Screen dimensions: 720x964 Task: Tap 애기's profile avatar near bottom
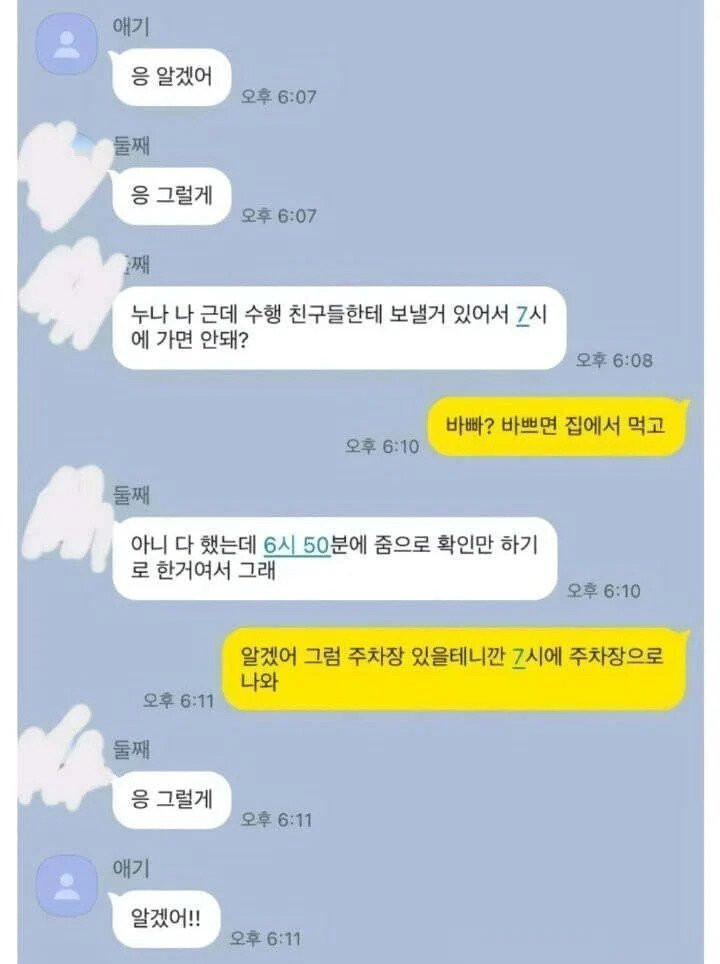tap(66, 885)
